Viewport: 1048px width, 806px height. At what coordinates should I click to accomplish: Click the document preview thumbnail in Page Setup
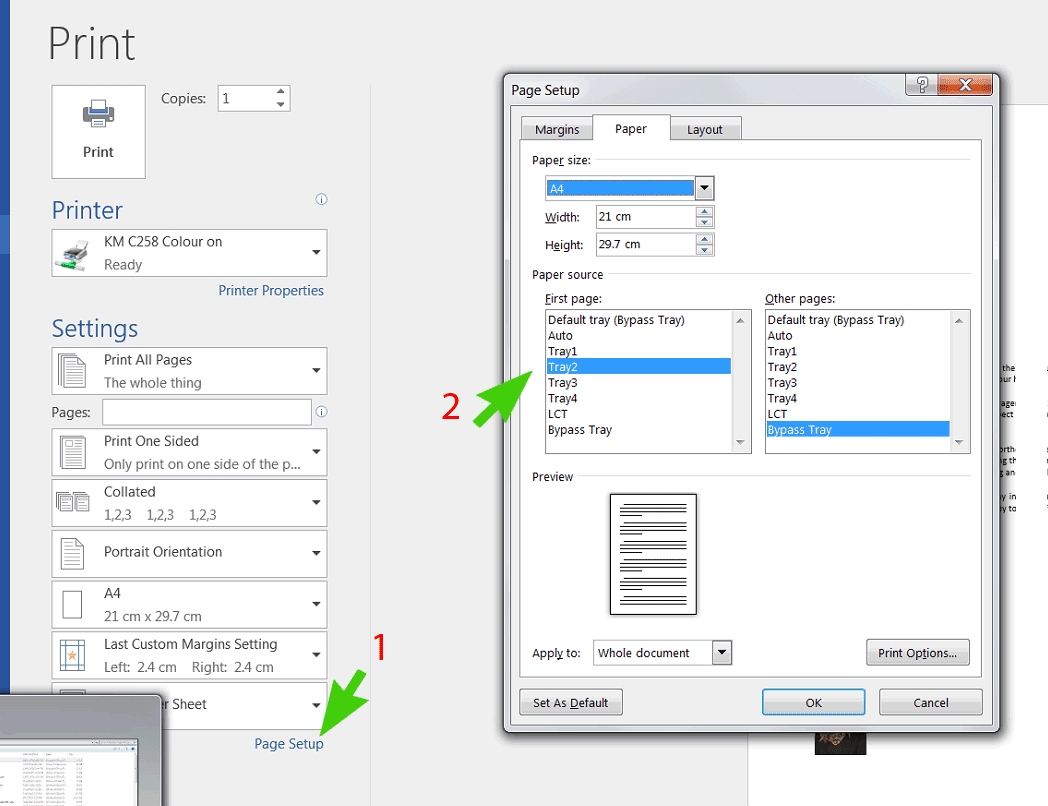[653, 553]
